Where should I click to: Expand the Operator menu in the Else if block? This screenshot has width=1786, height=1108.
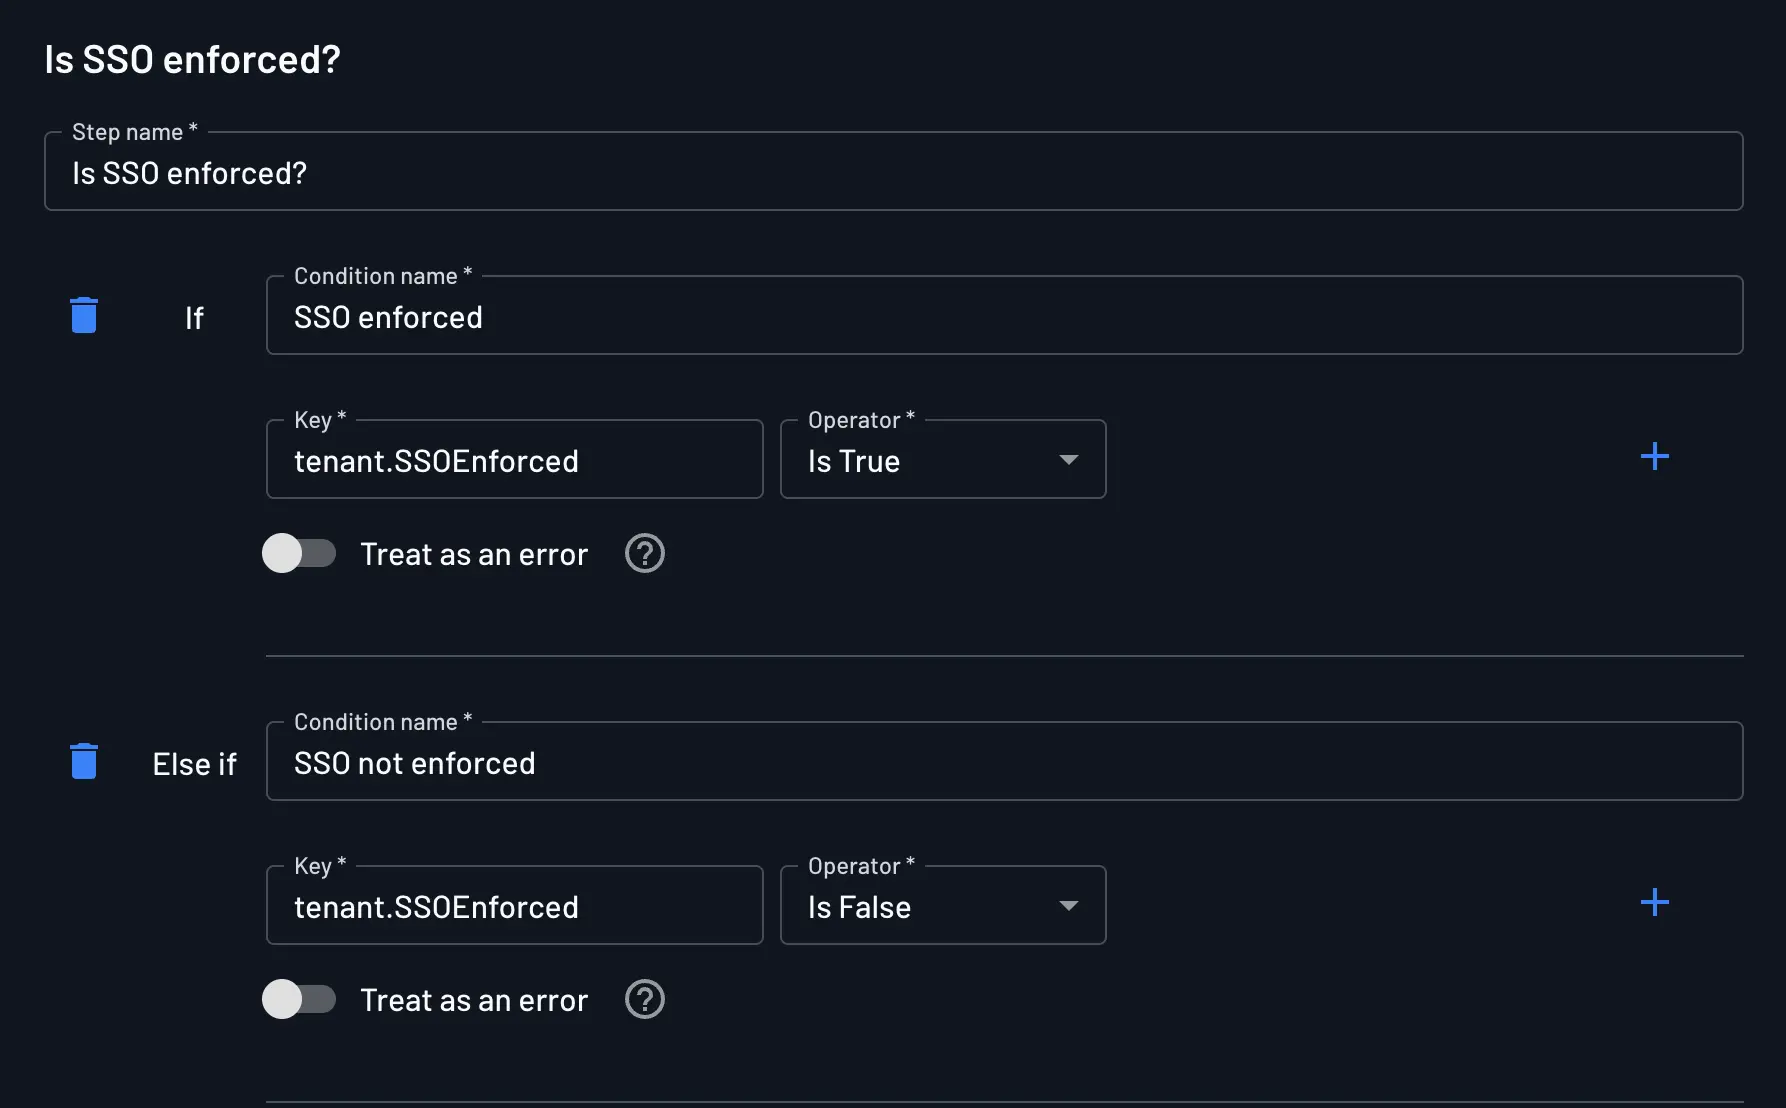coord(1068,906)
